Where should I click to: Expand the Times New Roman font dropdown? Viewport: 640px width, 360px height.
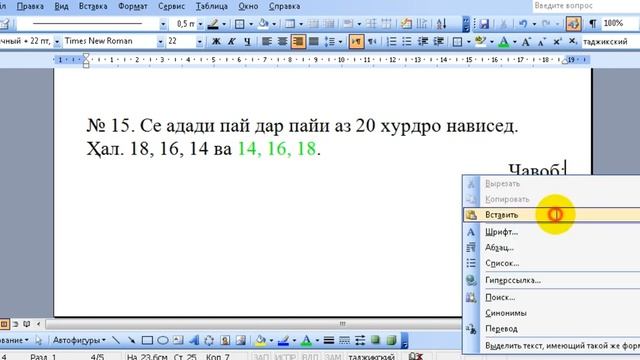click(x=160, y=41)
